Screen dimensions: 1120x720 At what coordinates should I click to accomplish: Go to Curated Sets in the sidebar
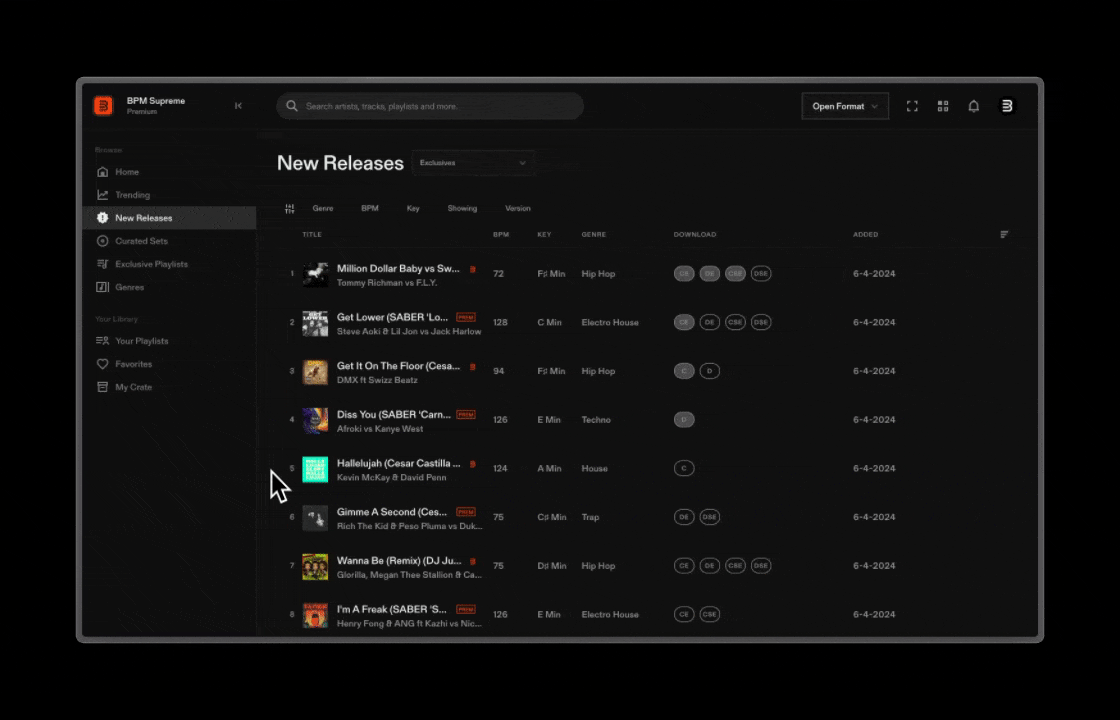tap(141, 241)
